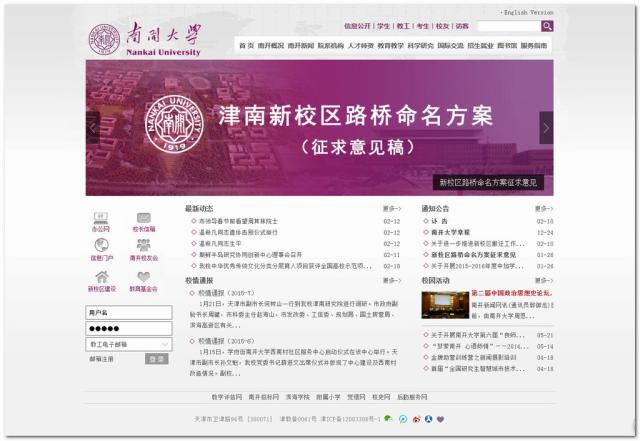Open 服务指南 navigation menu
The height and width of the screenshot is (441, 640).
(533, 46)
